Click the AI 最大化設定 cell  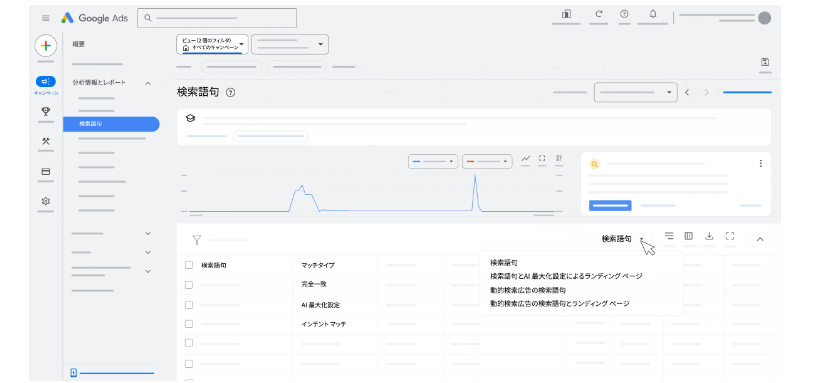320,305
